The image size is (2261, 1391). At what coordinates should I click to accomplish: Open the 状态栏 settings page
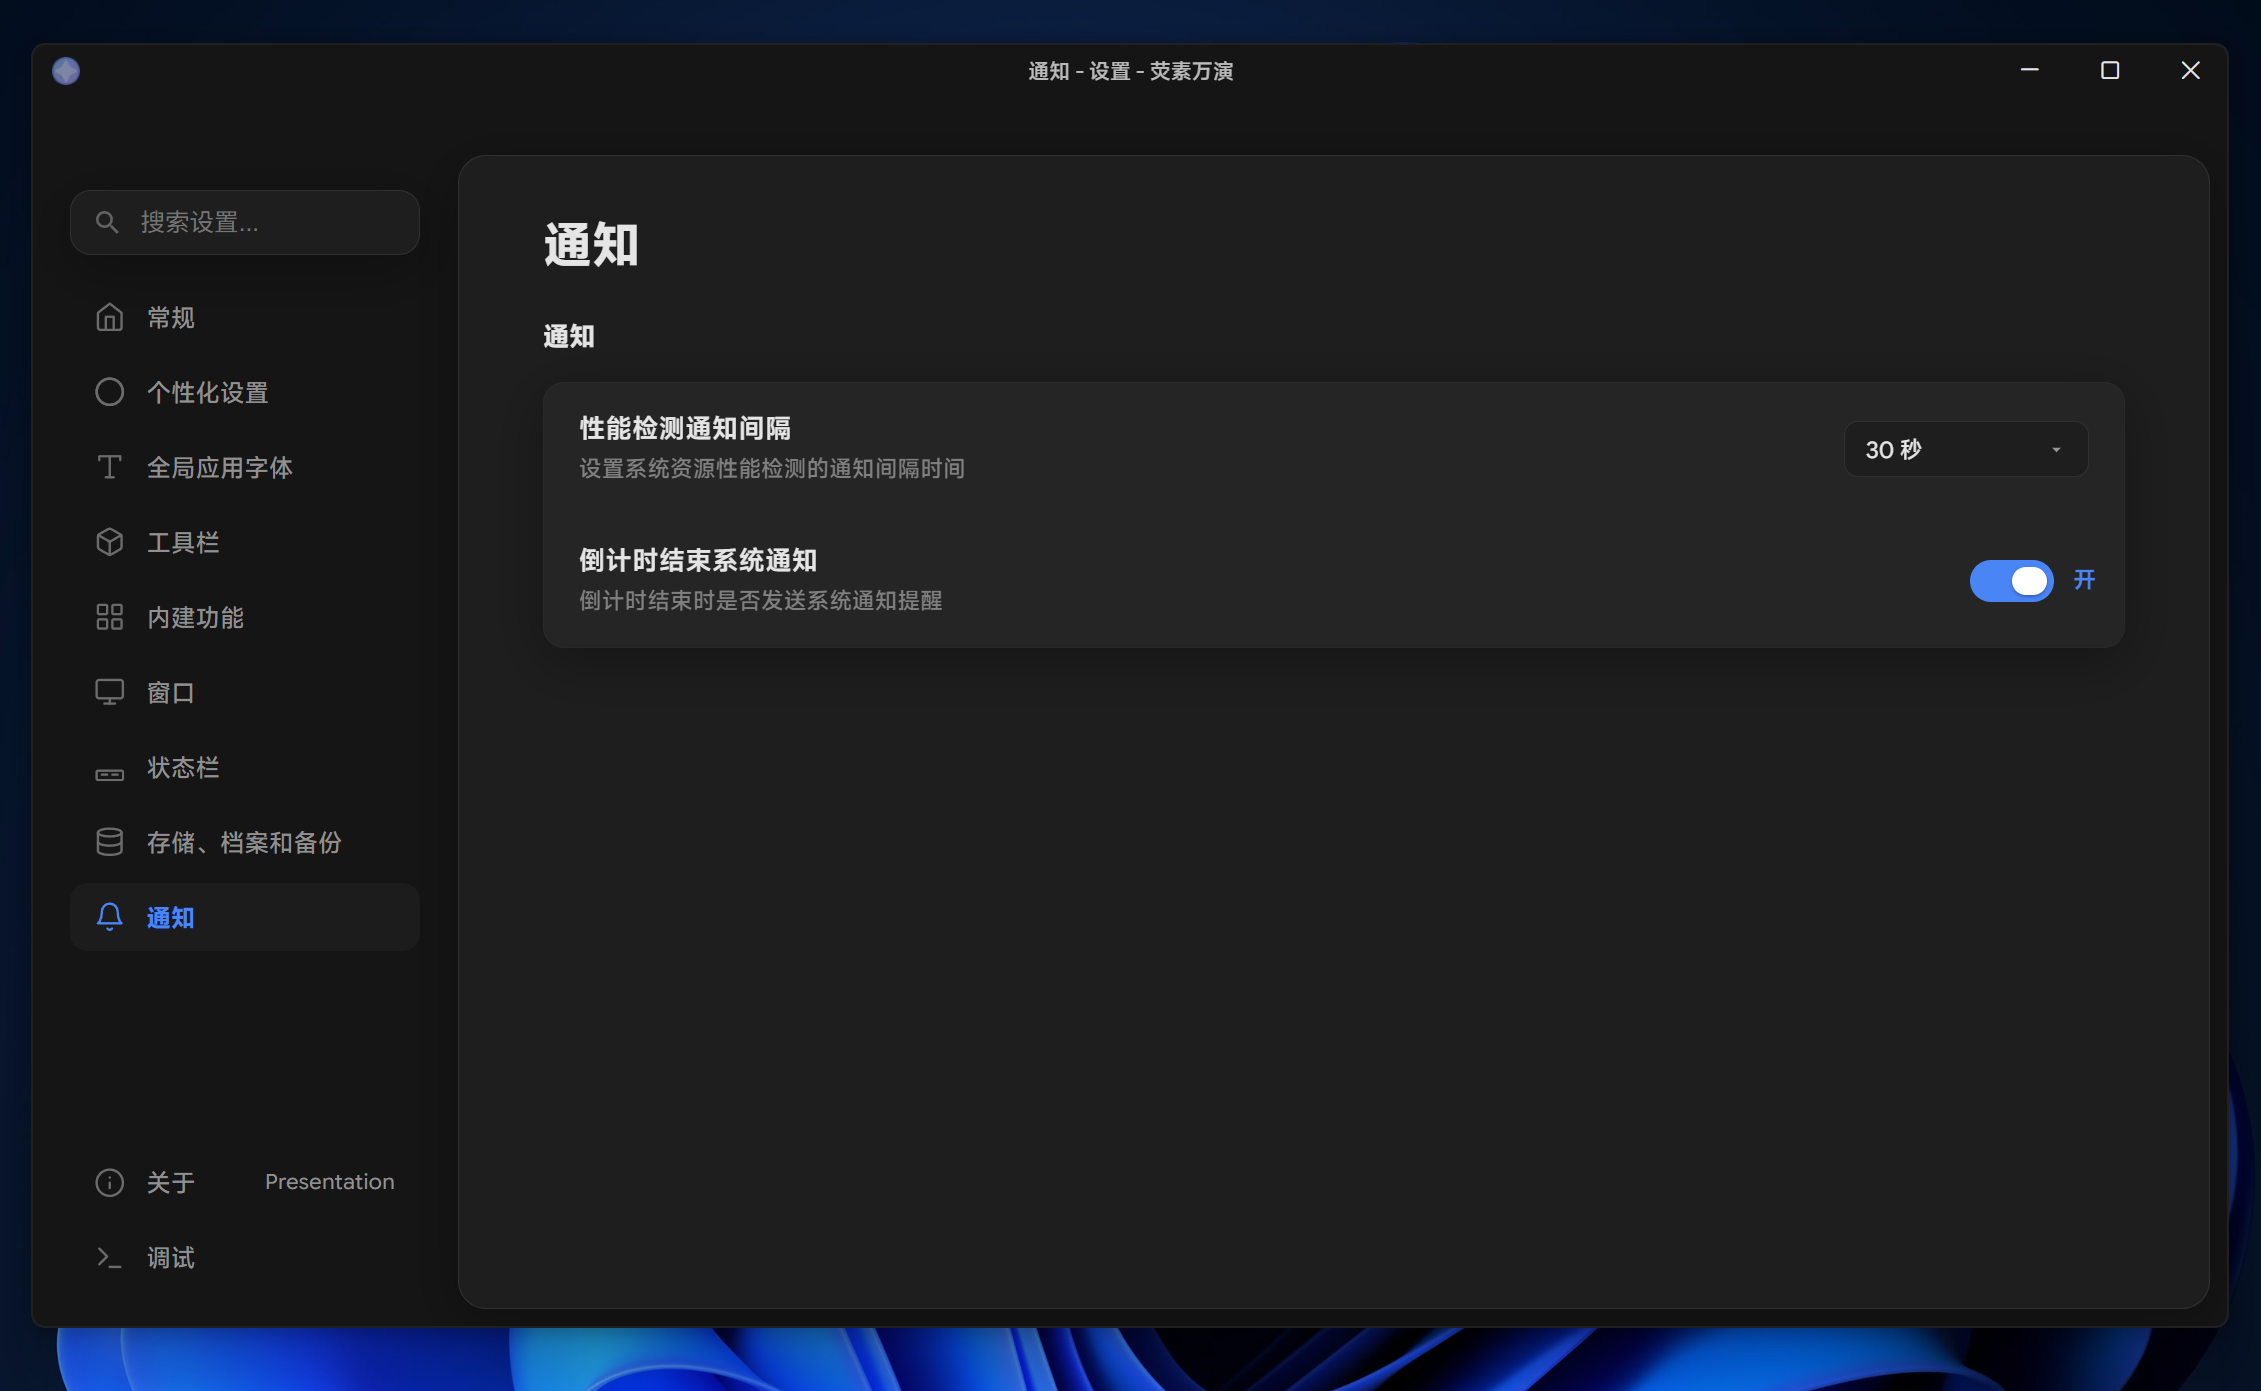point(245,767)
